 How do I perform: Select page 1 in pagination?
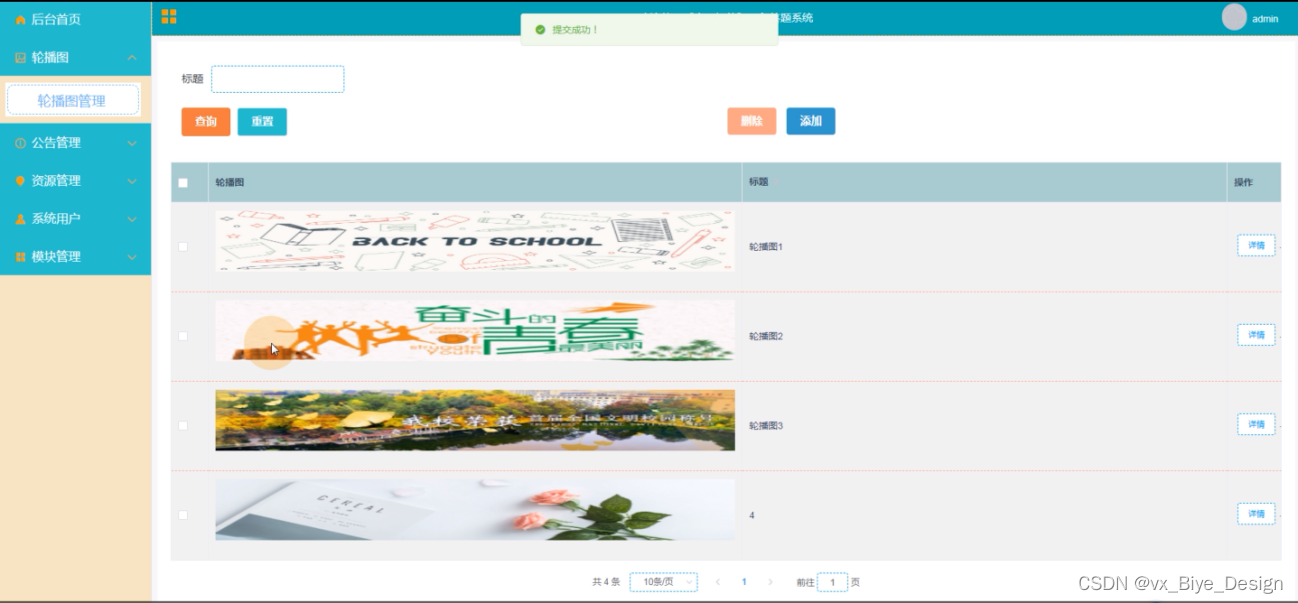(x=744, y=582)
